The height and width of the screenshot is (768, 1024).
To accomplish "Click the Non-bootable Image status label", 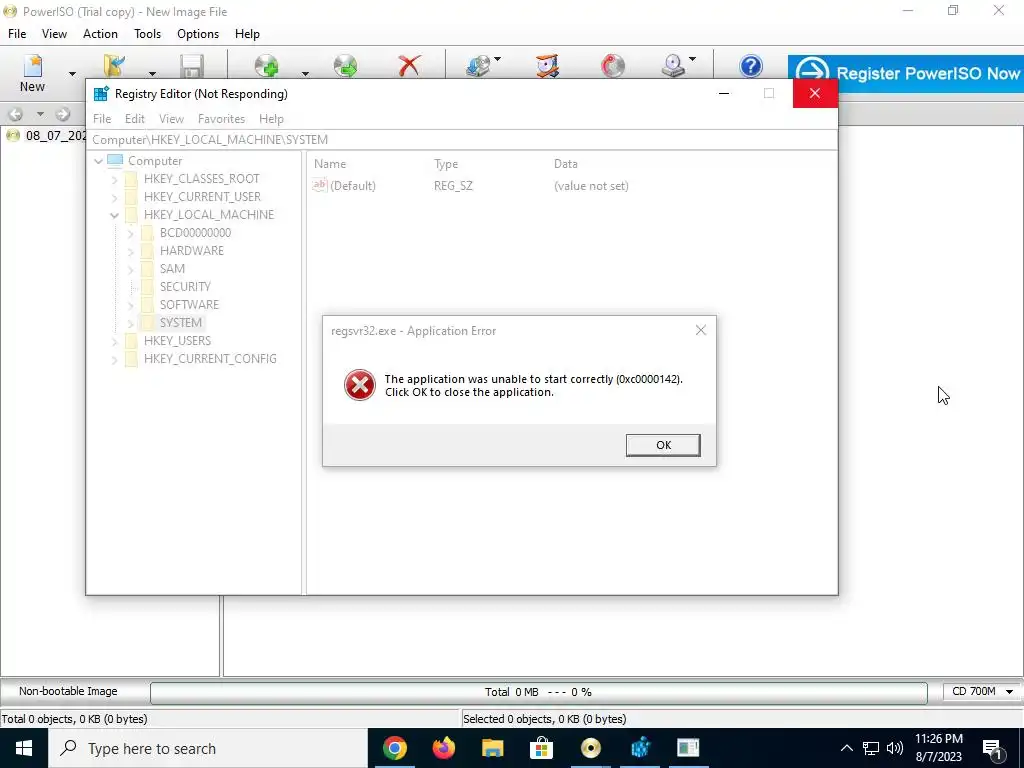I will [68, 691].
